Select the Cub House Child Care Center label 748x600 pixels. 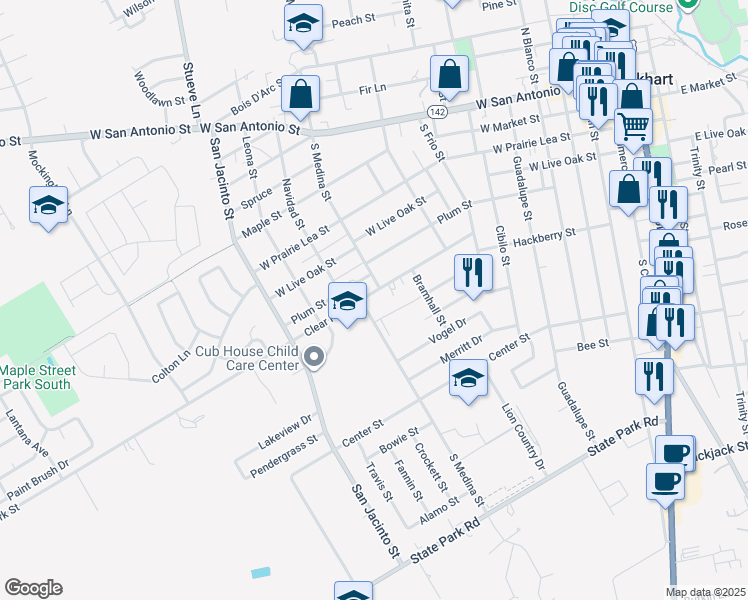[247, 358]
